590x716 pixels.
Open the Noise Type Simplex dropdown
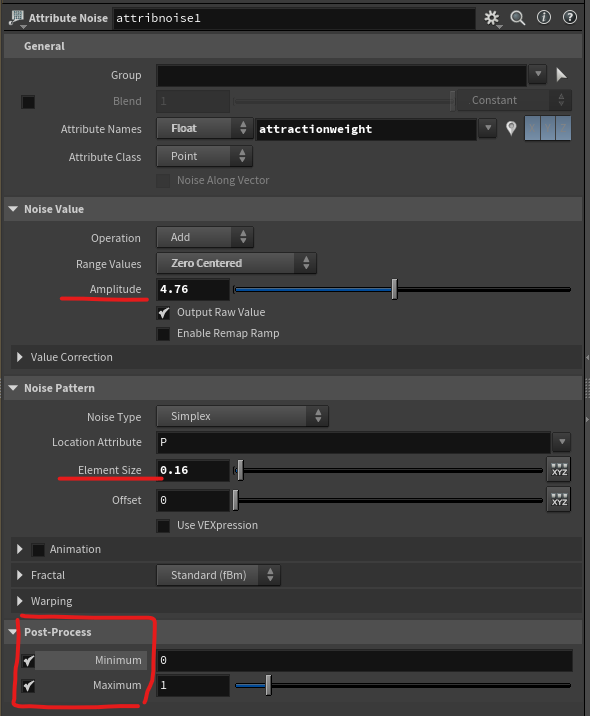click(242, 416)
